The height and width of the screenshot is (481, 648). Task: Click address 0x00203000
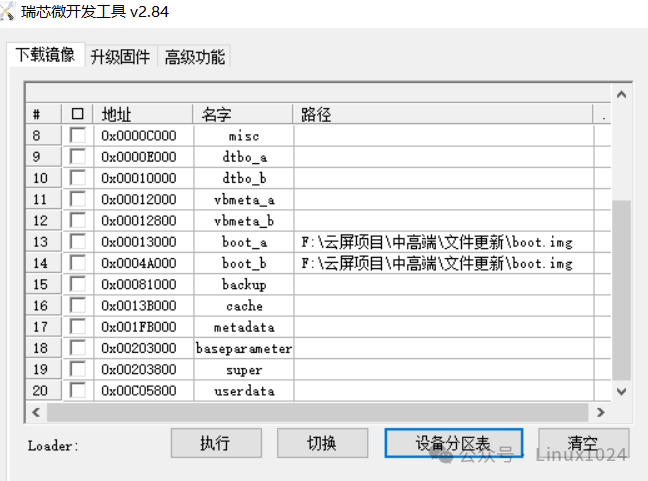139,348
